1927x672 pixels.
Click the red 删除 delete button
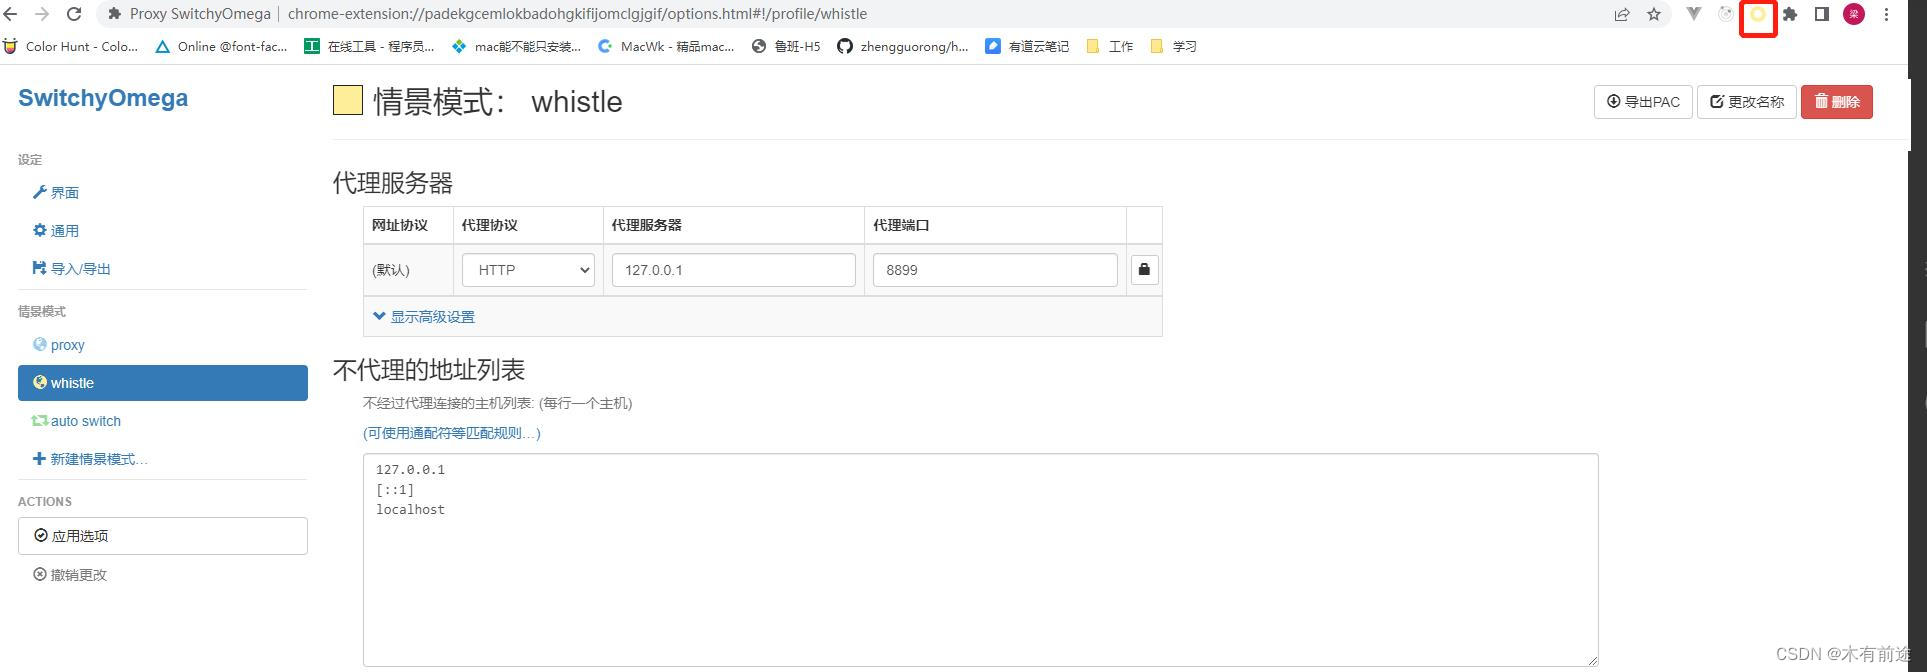[1837, 102]
